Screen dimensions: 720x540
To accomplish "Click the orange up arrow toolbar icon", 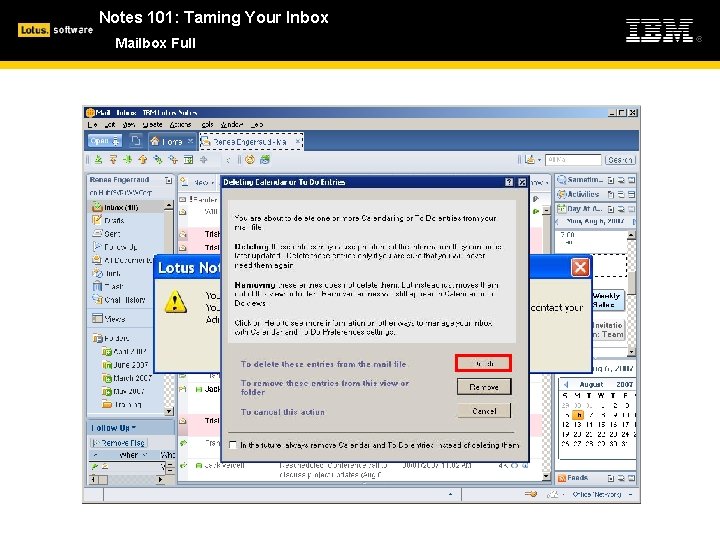I will pos(143,160).
